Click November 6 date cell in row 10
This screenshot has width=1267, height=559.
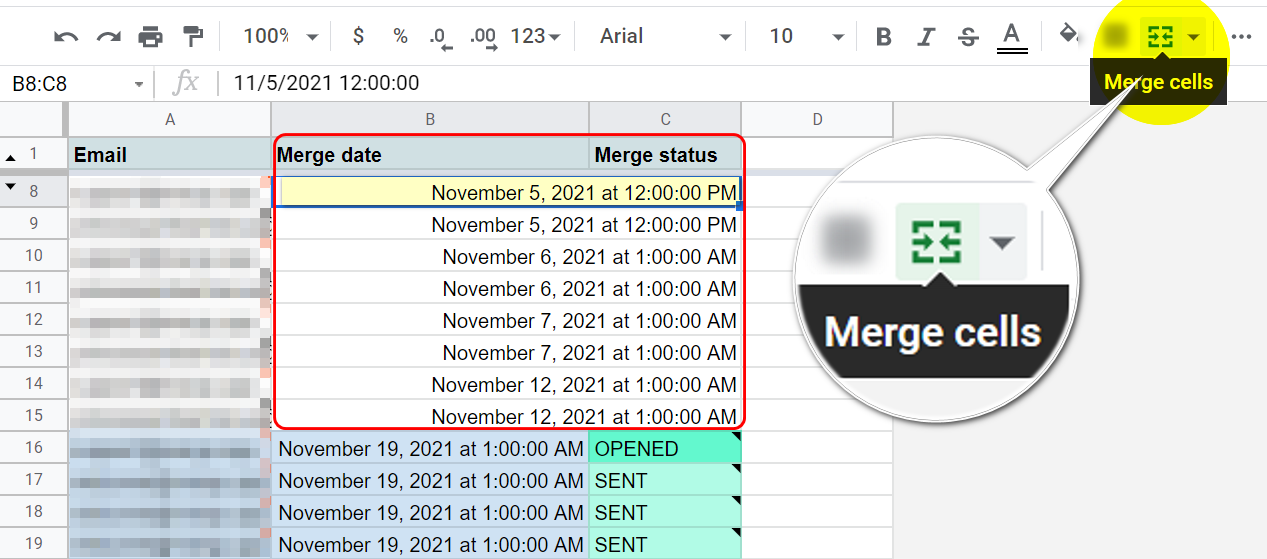tap(507, 256)
